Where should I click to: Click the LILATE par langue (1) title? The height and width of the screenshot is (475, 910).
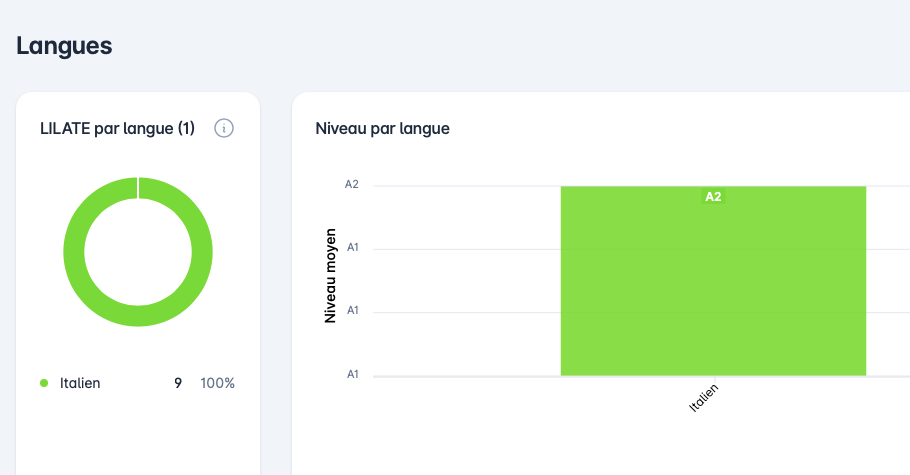click(117, 128)
